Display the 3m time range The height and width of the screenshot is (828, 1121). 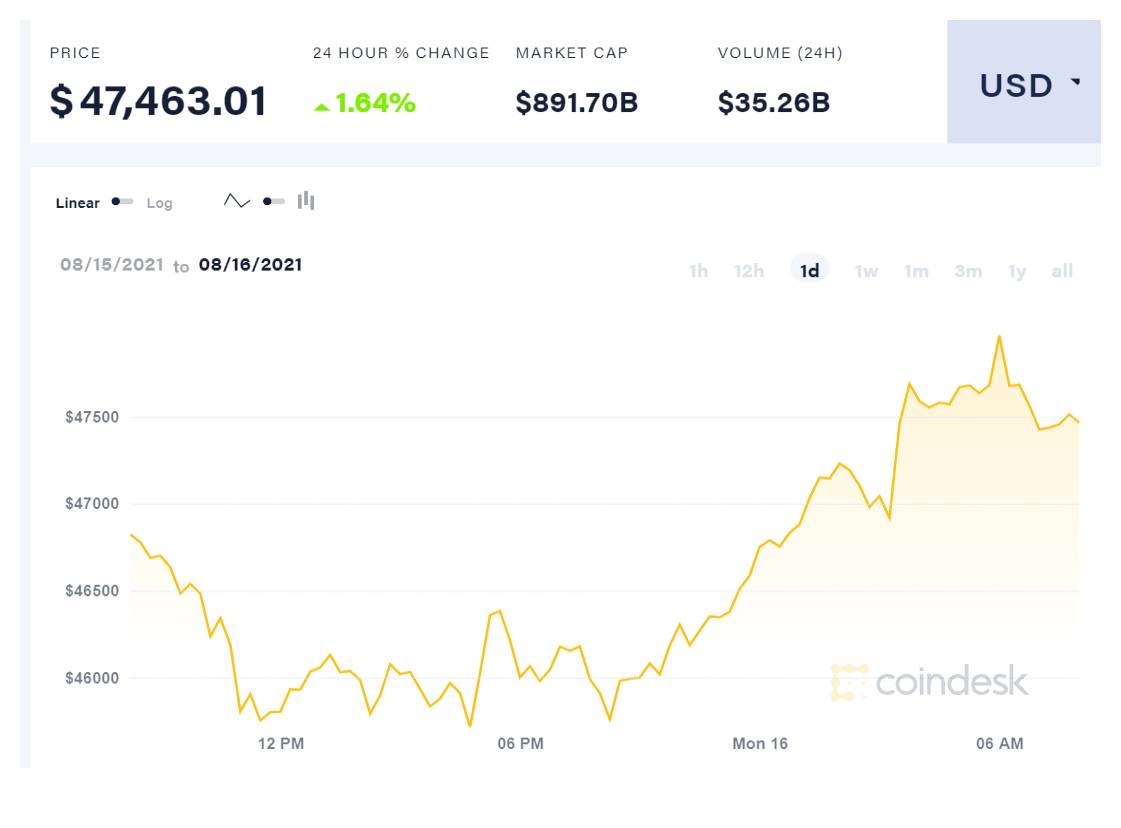(968, 271)
